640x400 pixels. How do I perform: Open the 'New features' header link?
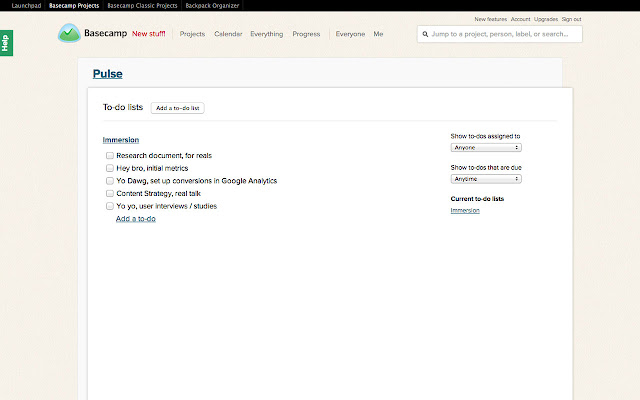(x=491, y=19)
